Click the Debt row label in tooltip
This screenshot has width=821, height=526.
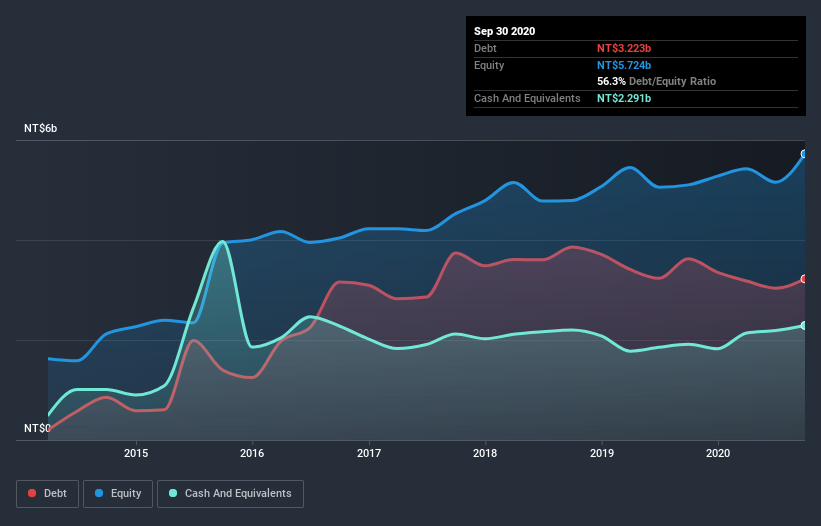click(x=485, y=48)
